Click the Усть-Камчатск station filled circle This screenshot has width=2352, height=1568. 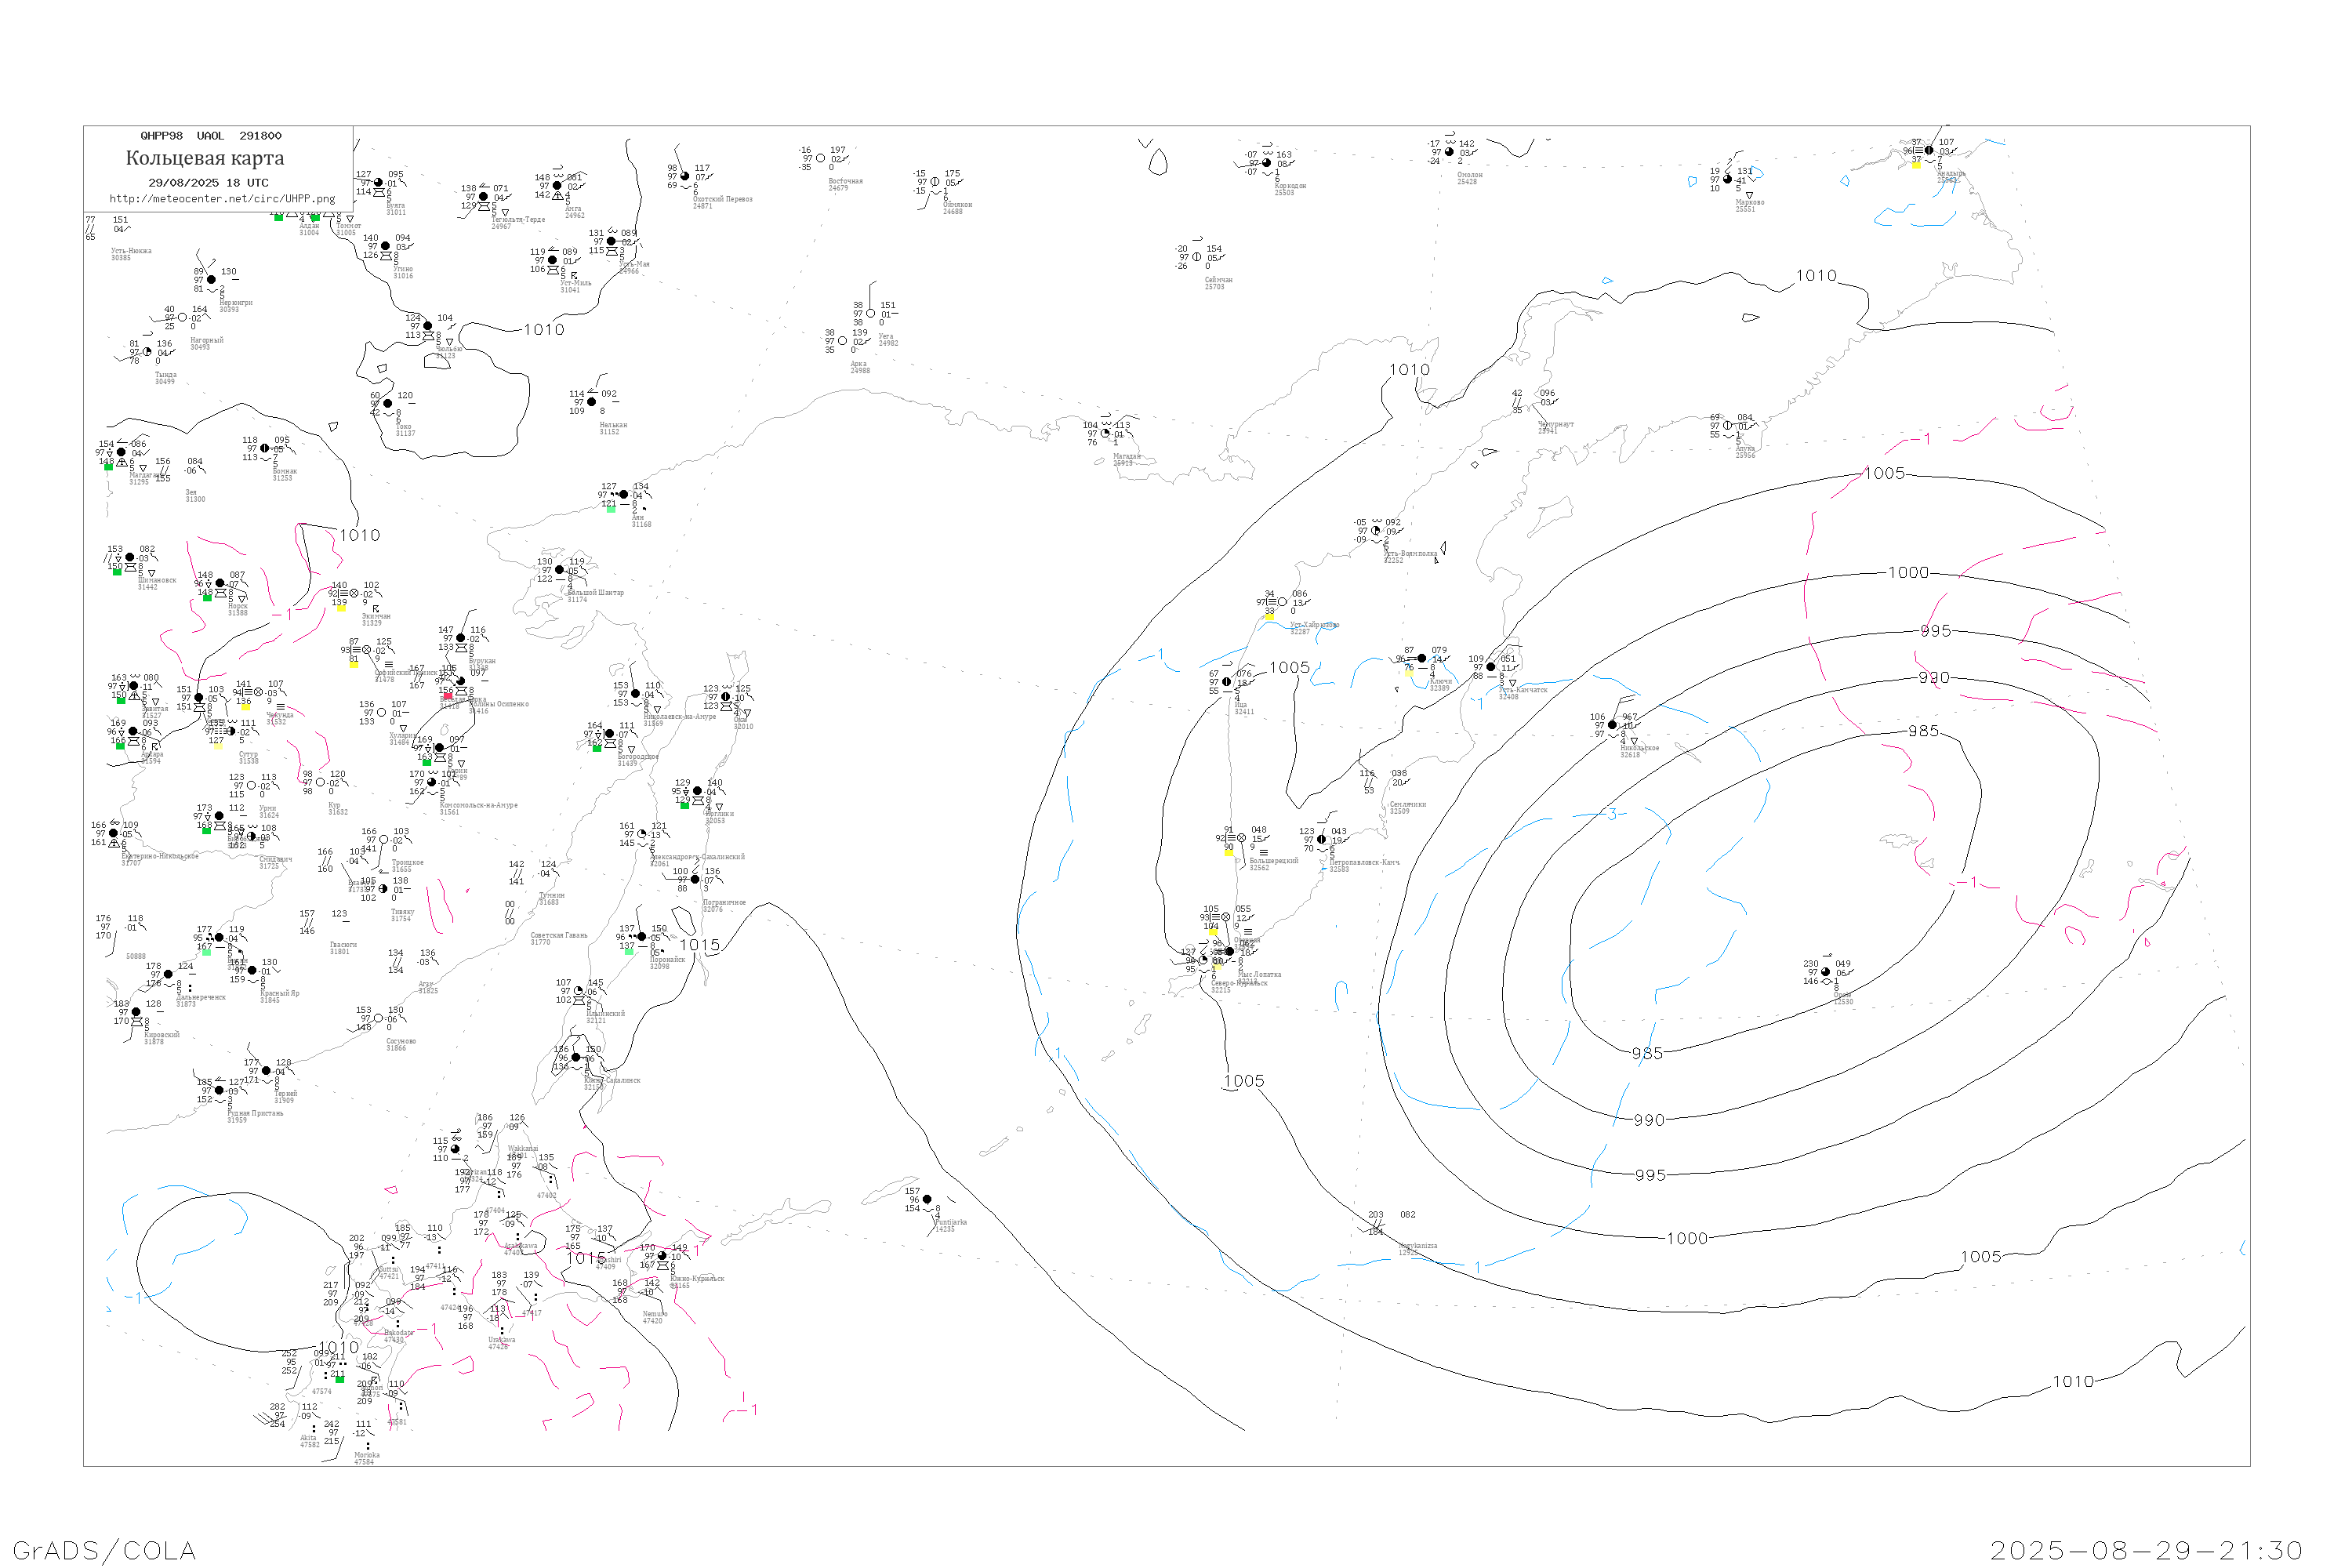[x=1491, y=667]
